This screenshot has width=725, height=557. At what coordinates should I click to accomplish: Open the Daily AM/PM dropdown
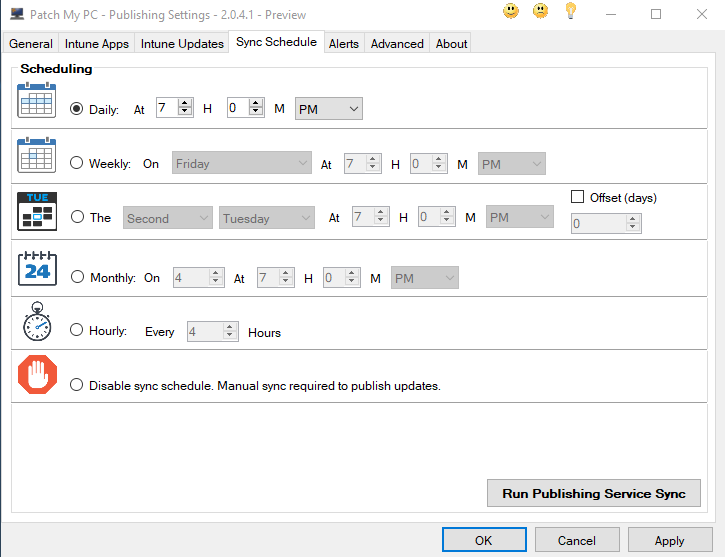[x=329, y=109]
